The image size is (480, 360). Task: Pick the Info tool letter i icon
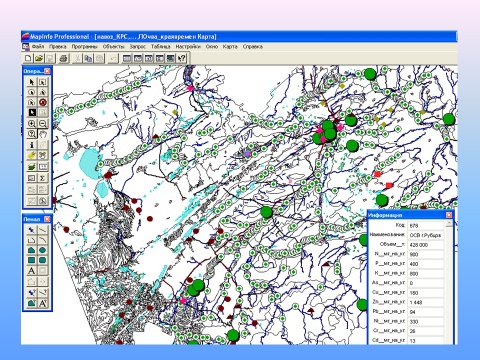coord(32,145)
